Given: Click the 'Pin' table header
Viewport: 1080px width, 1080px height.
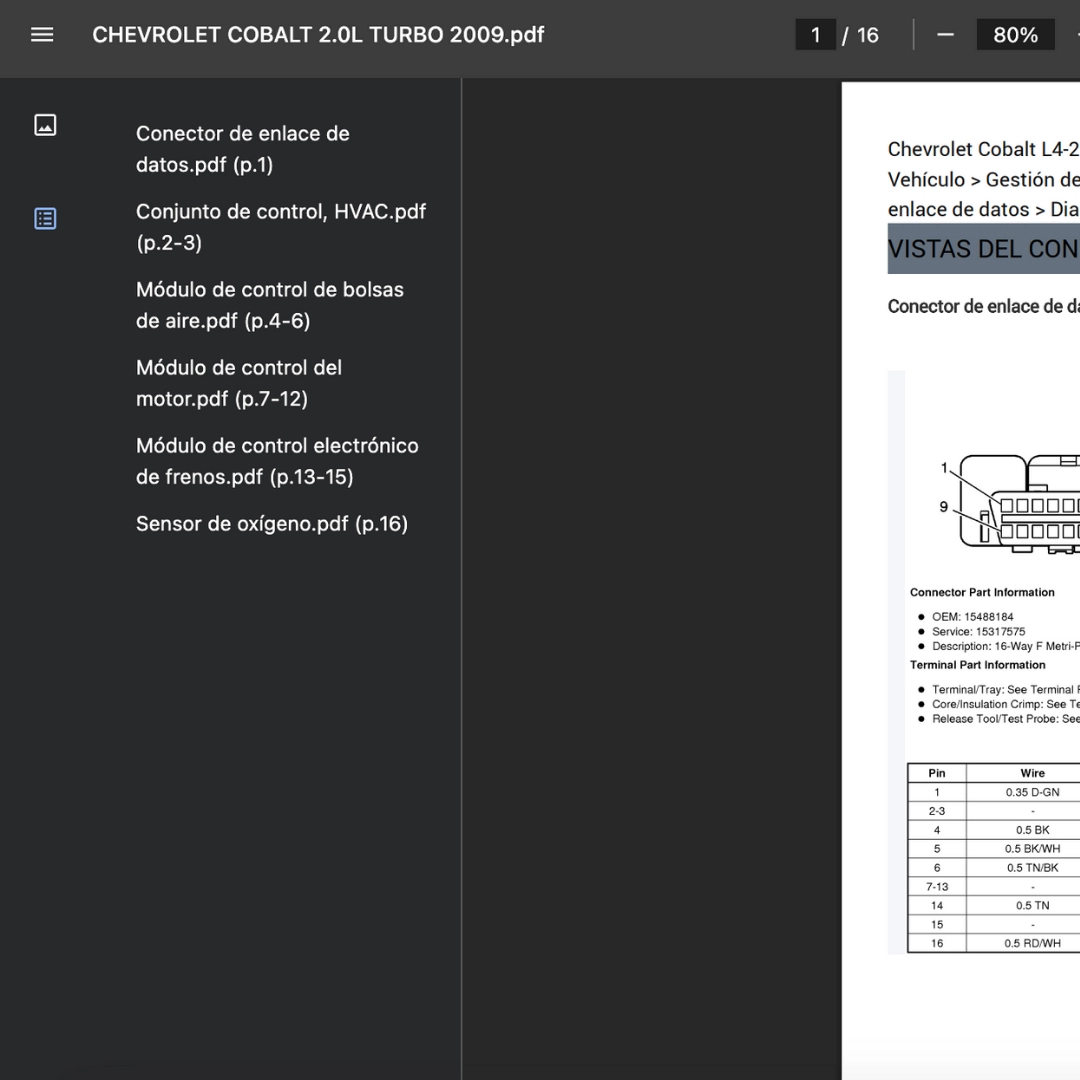Looking at the screenshot, I should coord(937,773).
